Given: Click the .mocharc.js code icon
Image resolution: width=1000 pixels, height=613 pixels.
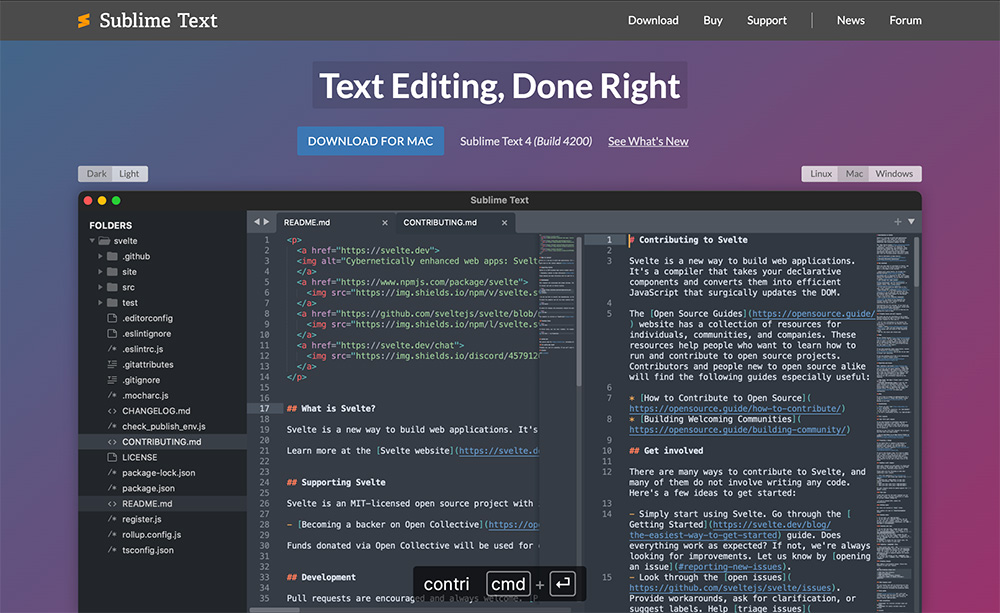Looking at the screenshot, I should (112, 395).
